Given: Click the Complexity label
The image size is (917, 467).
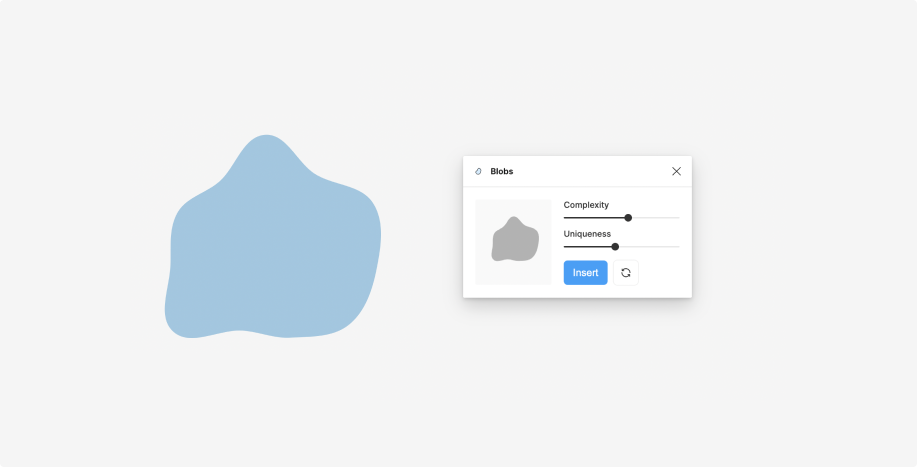Looking at the screenshot, I should pos(586,205).
